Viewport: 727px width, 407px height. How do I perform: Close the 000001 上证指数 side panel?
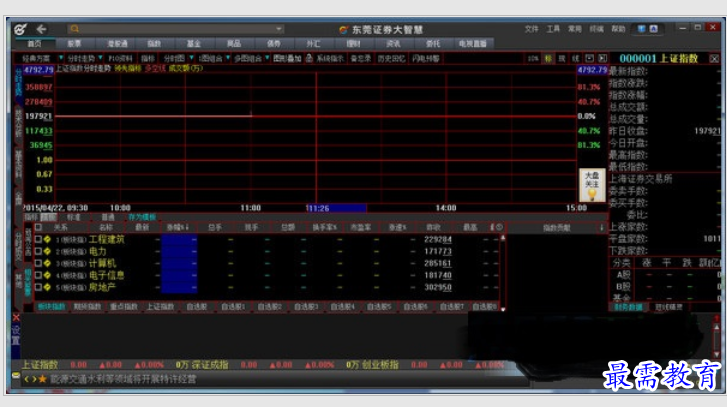tap(714, 58)
